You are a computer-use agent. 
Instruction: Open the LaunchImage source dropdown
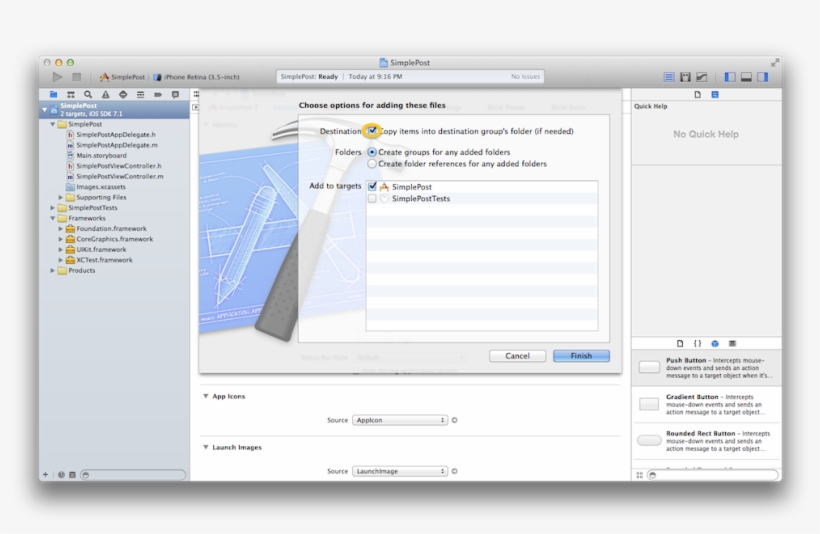tap(400, 471)
